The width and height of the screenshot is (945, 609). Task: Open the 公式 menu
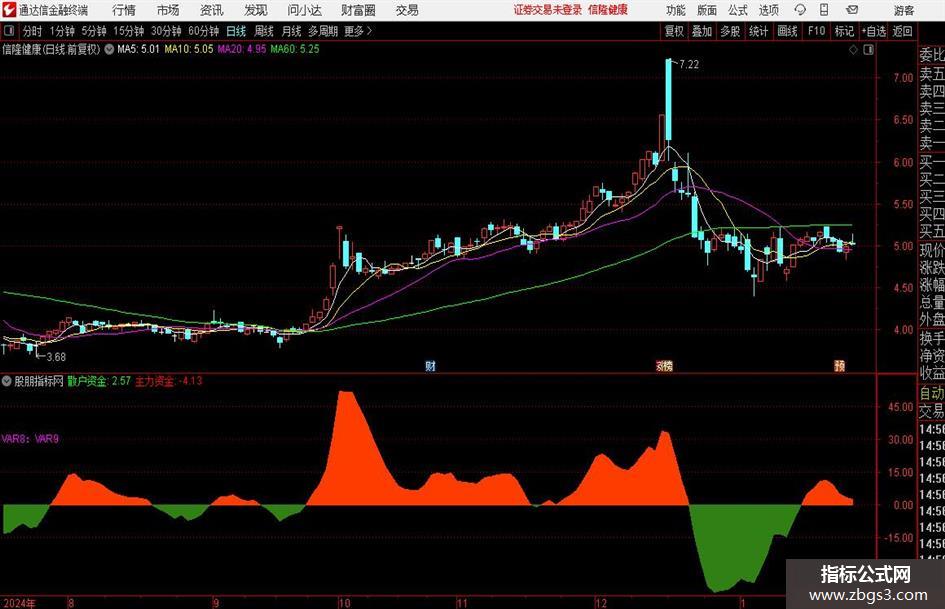738,10
